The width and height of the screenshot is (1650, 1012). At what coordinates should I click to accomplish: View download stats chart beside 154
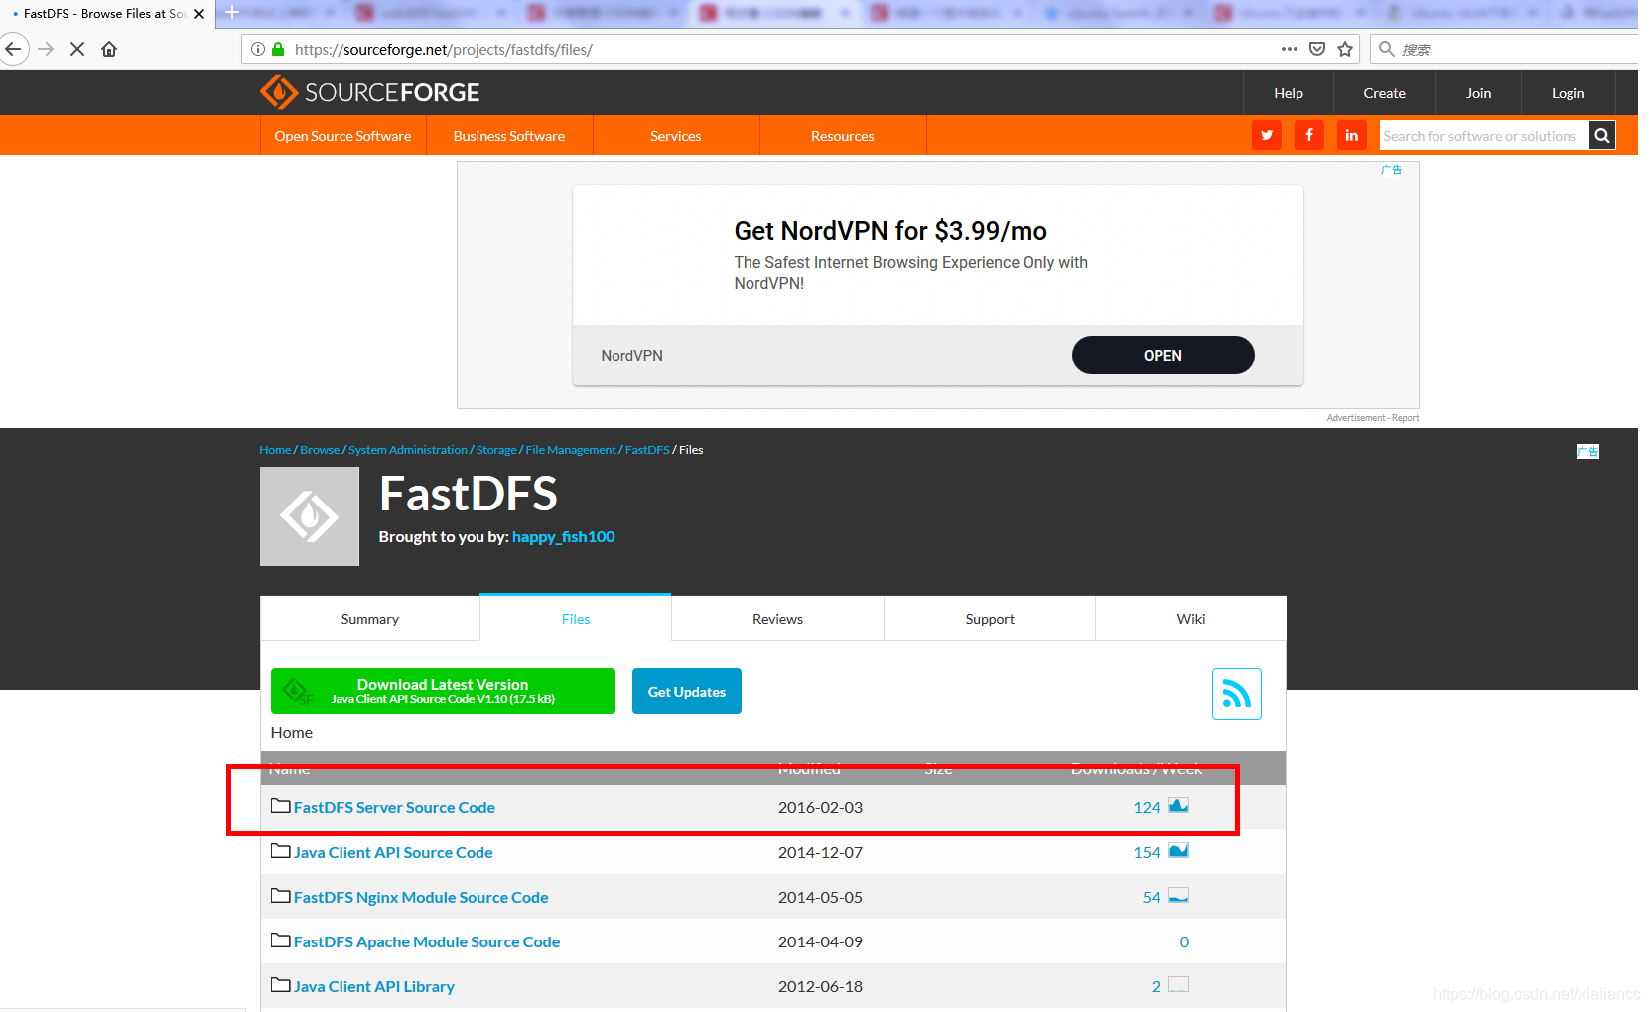pyautogui.click(x=1178, y=851)
